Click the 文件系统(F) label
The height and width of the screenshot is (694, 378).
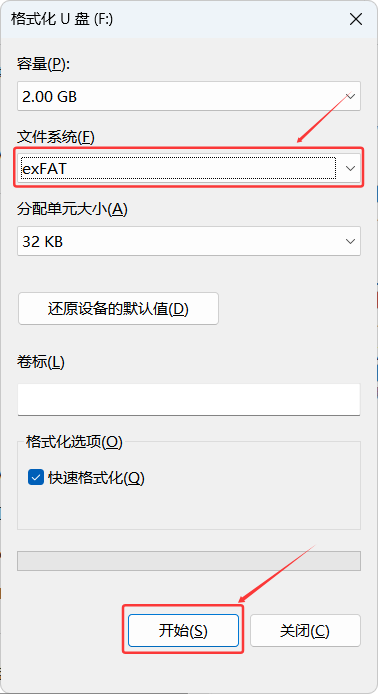56,138
